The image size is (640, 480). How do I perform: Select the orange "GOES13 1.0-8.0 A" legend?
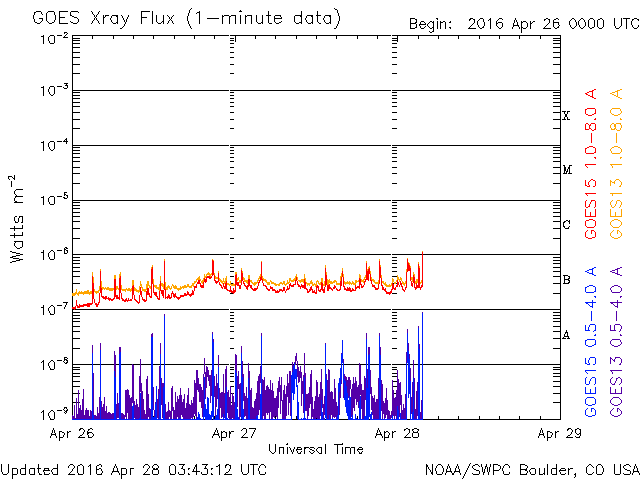click(616, 164)
